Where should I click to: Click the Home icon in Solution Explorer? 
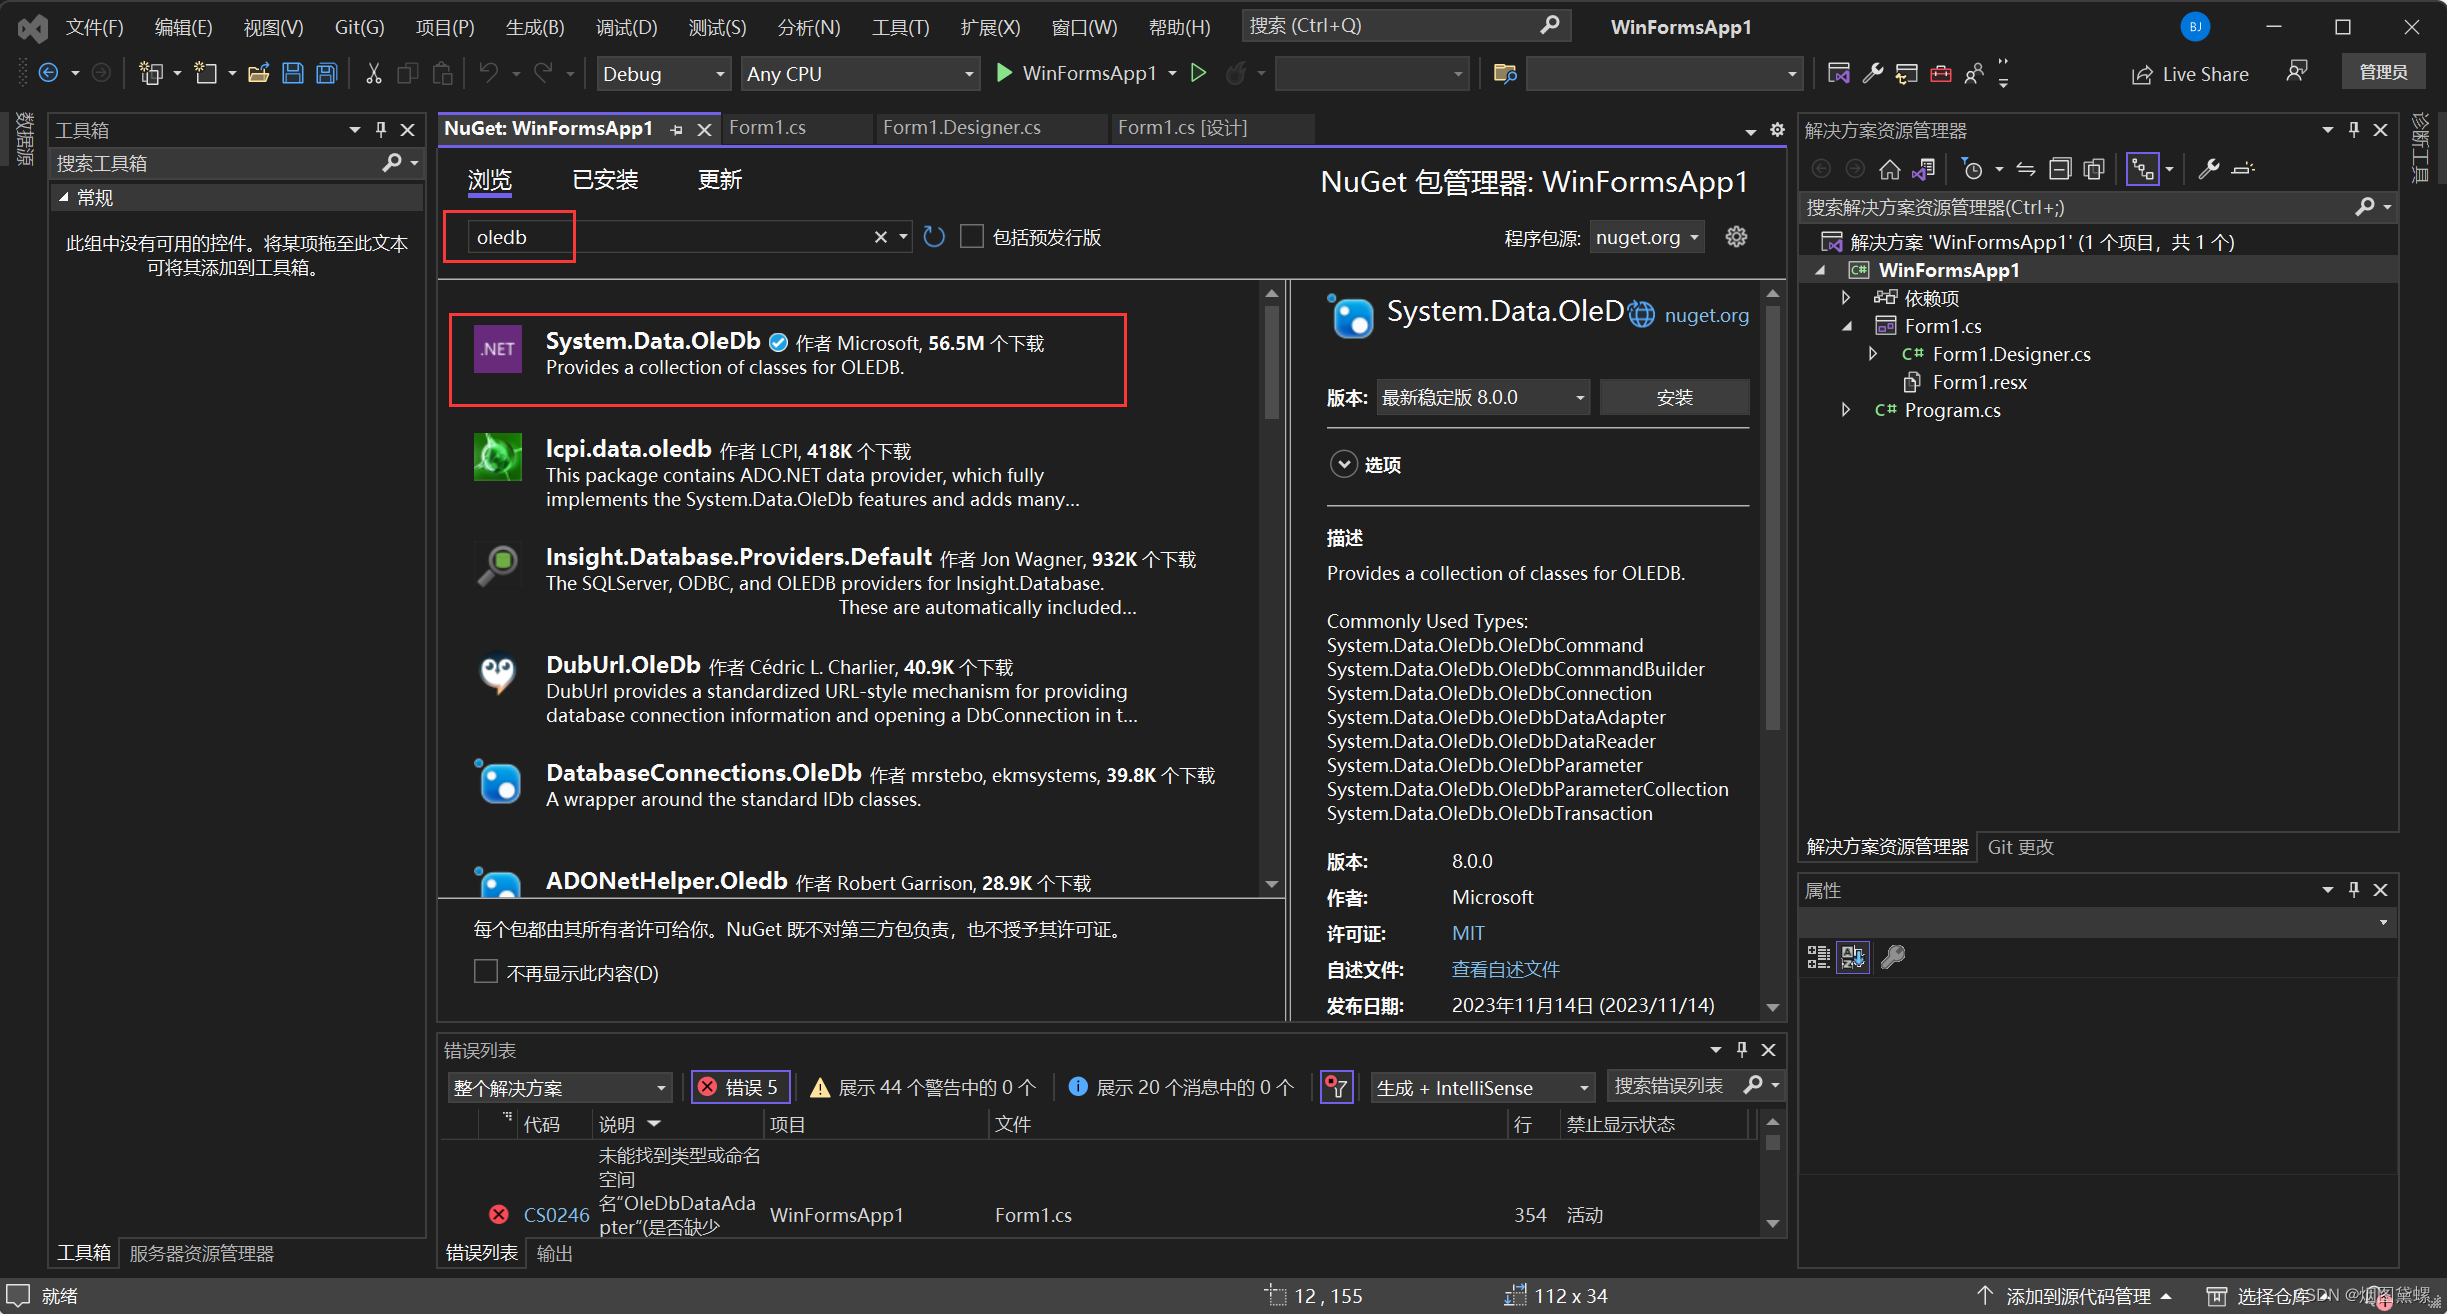tap(1889, 169)
